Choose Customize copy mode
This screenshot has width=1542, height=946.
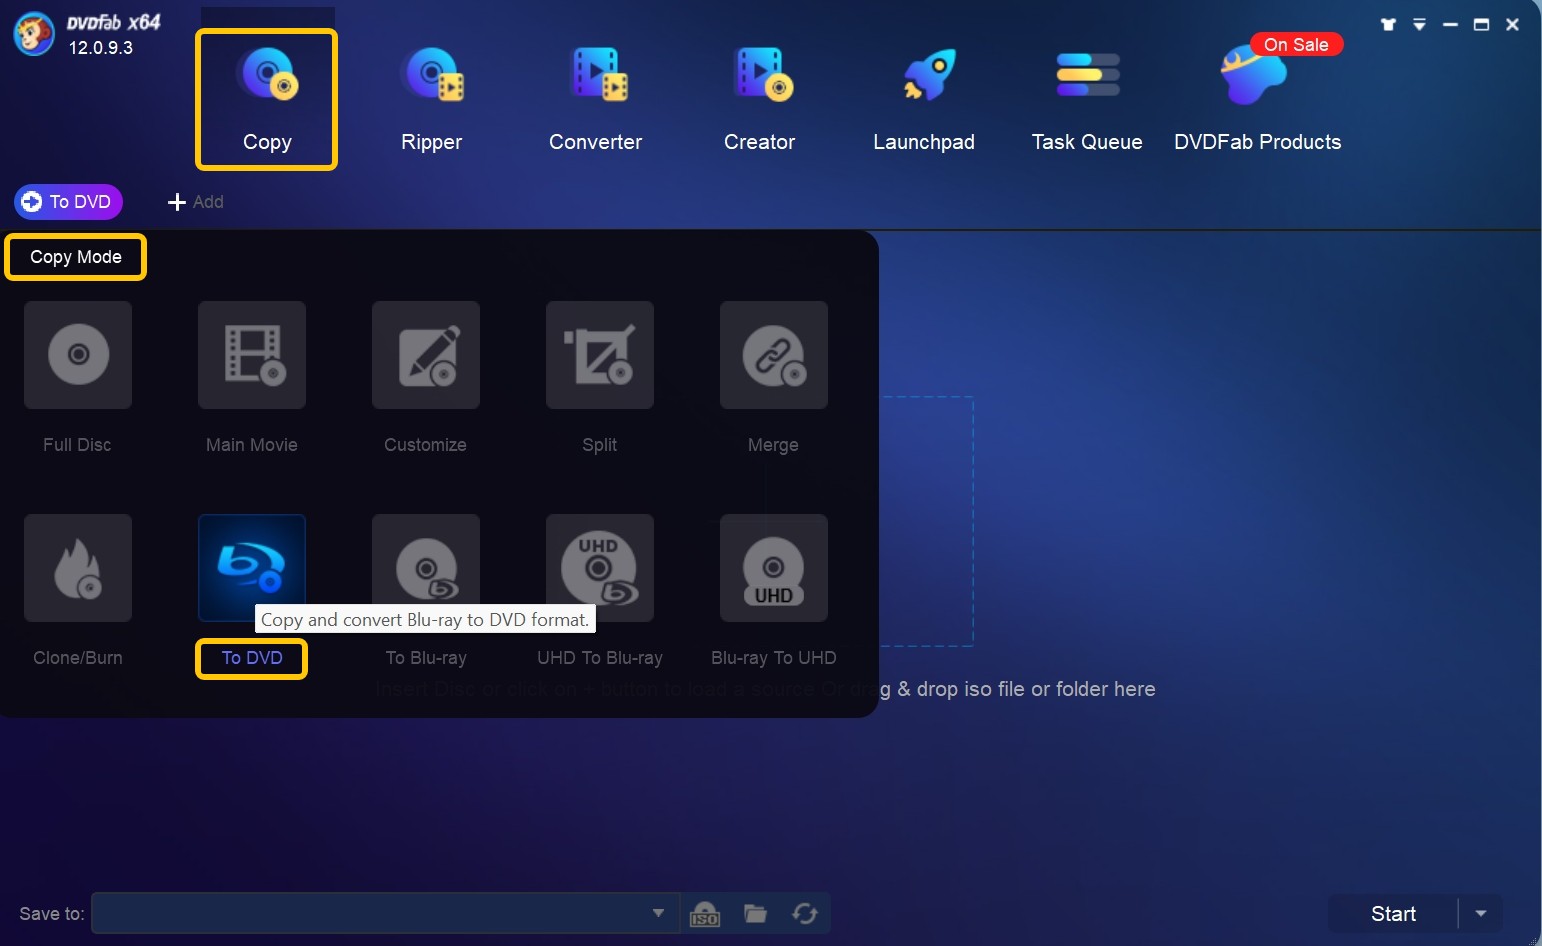426,355
